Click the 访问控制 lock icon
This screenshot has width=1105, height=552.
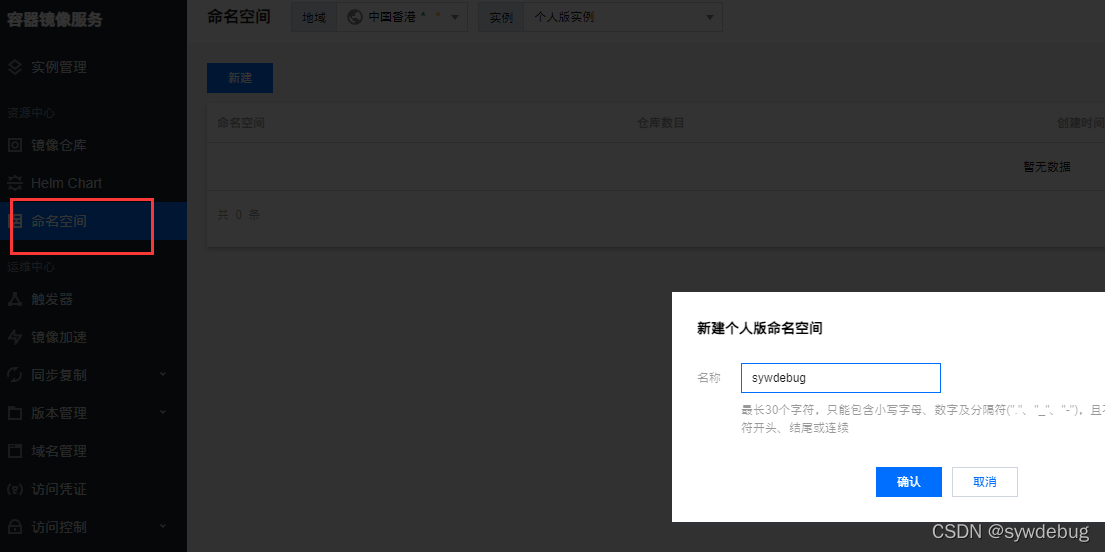[x=15, y=527]
